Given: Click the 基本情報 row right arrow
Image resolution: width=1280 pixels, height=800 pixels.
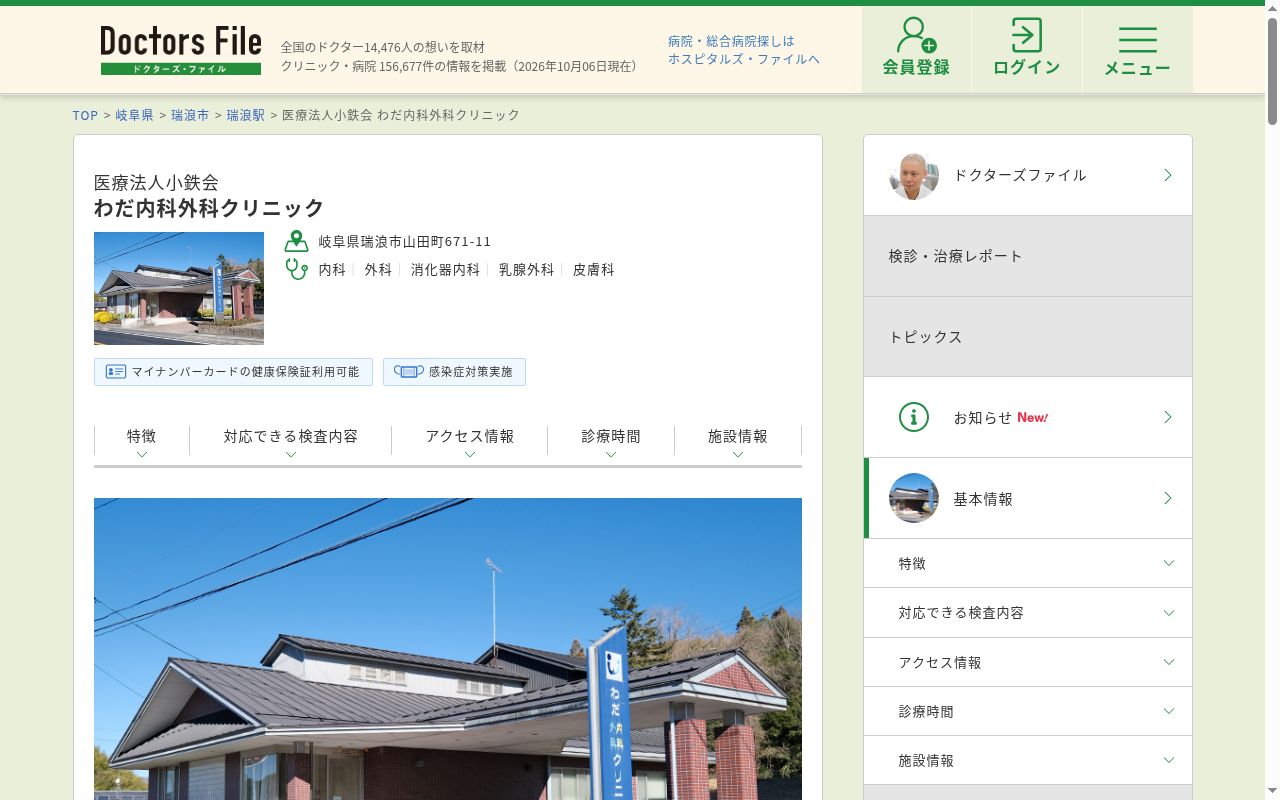Looking at the screenshot, I should click(x=1167, y=498).
